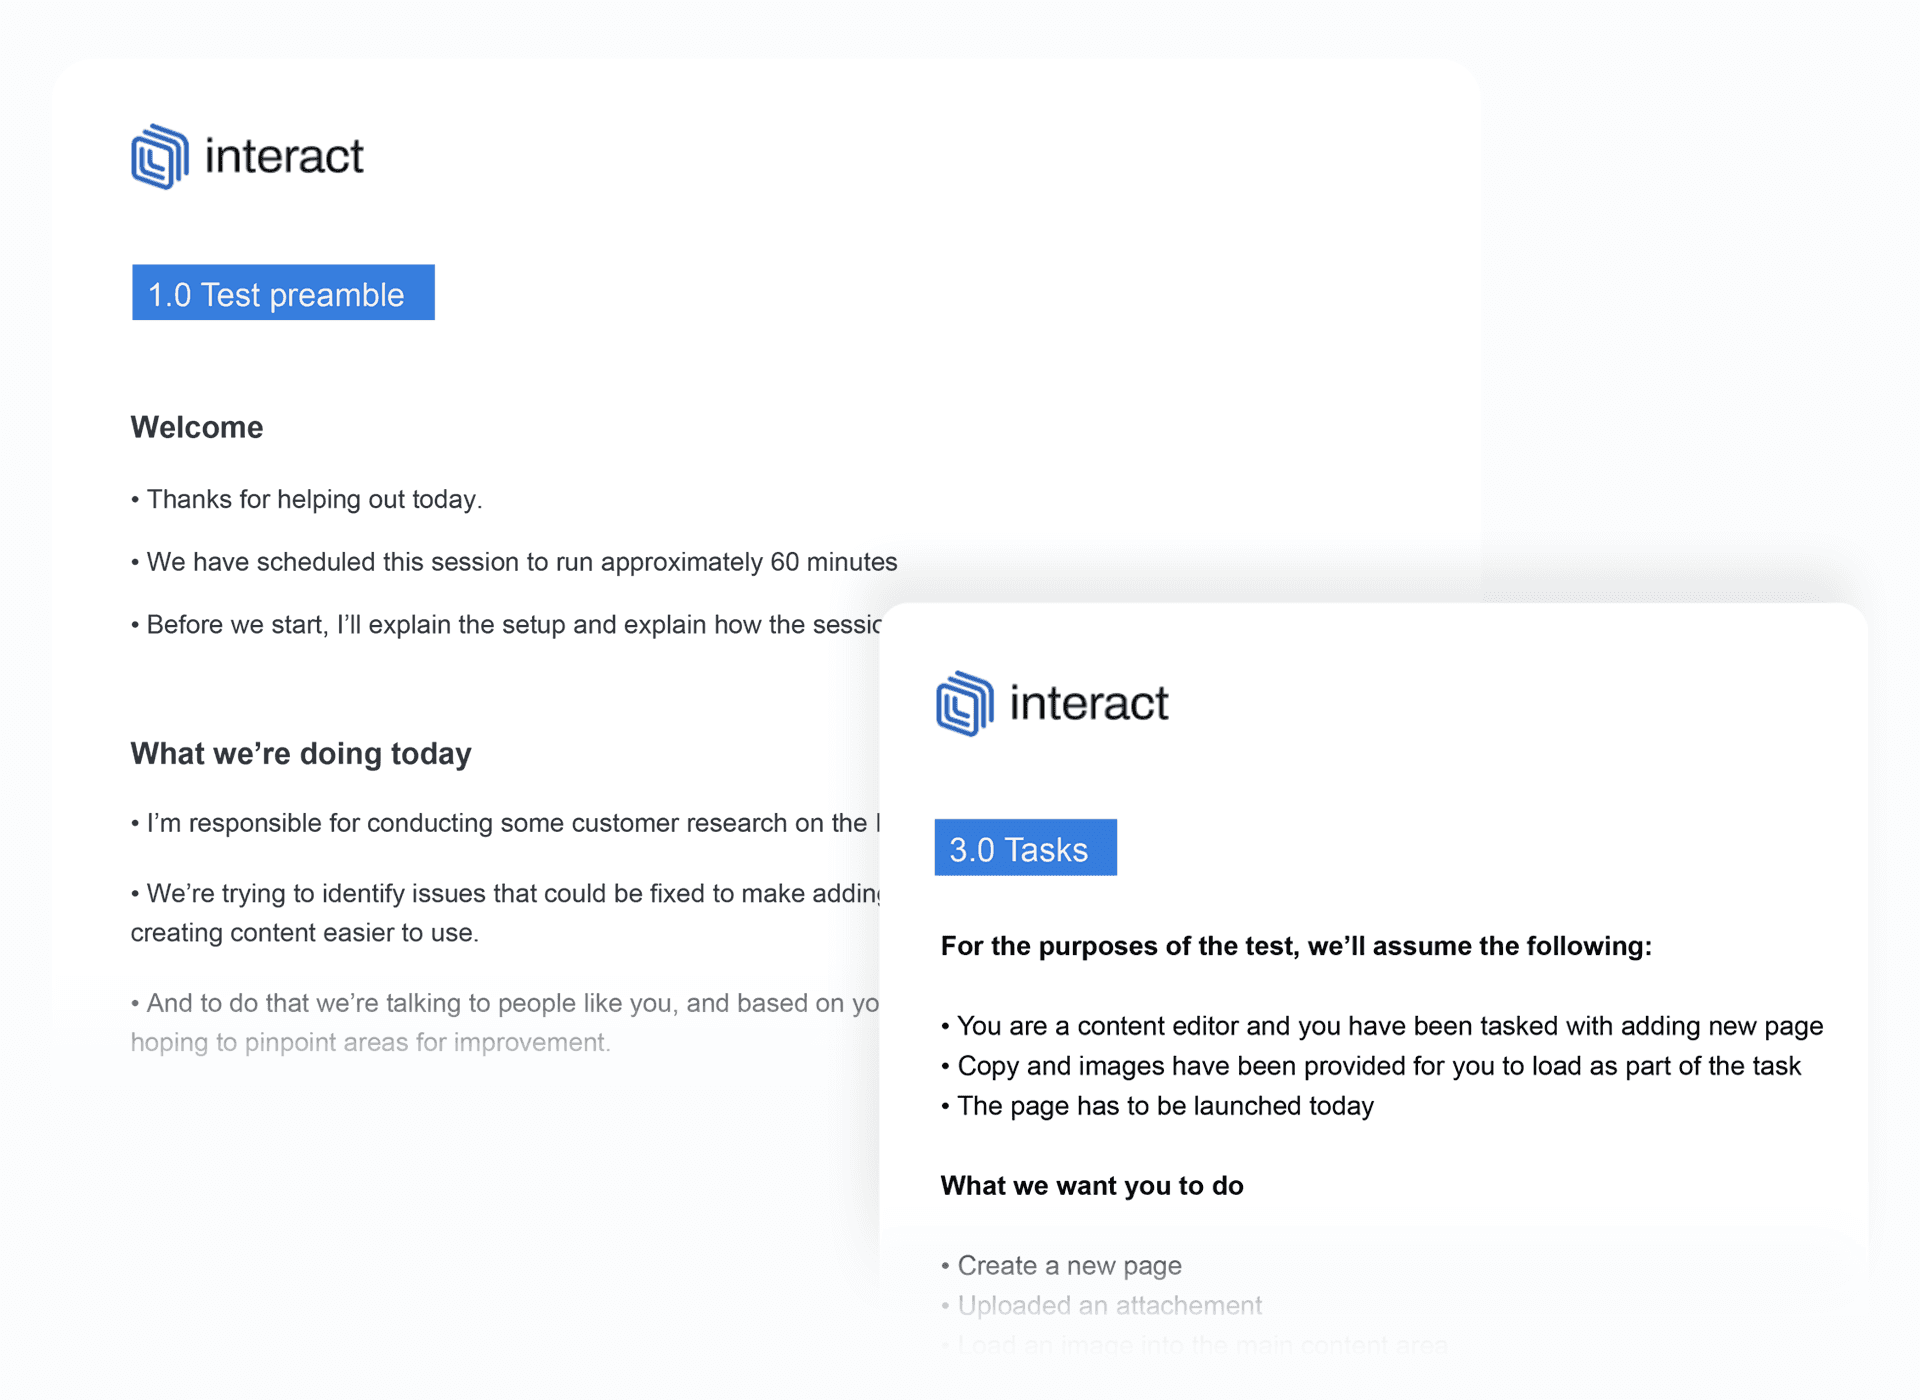Click 'The page has to be launched today'
The height and width of the screenshot is (1400, 1920).
coord(1157,1106)
